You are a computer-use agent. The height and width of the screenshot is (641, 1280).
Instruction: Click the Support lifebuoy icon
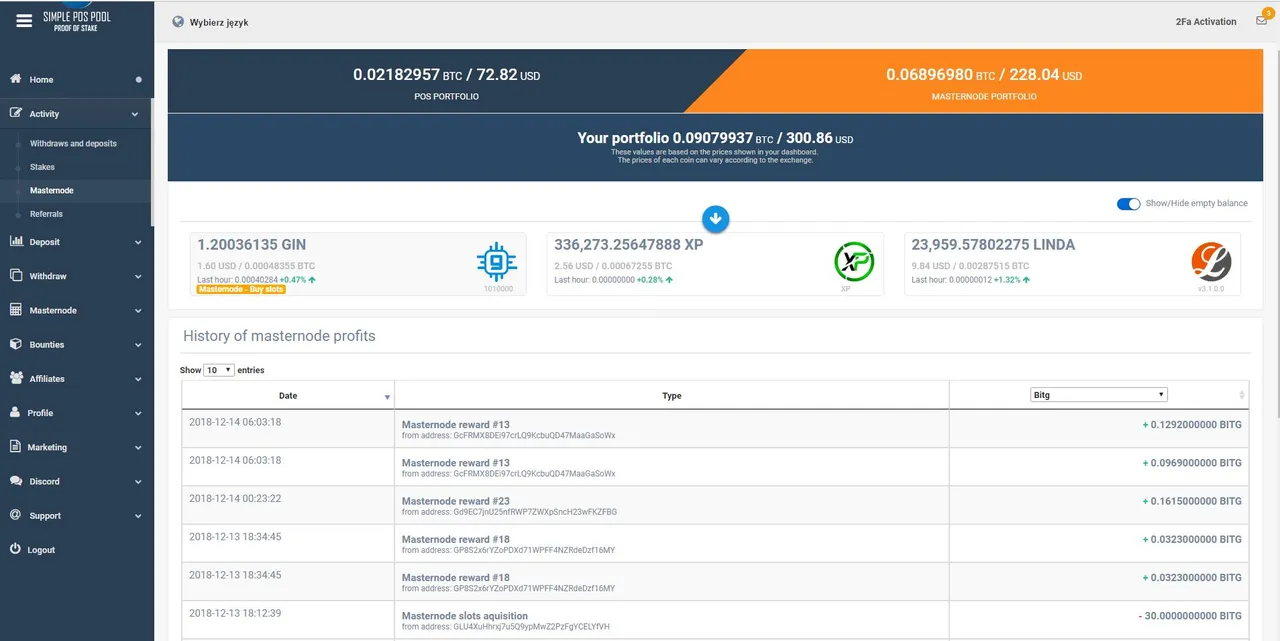click(x=16, y=515)
